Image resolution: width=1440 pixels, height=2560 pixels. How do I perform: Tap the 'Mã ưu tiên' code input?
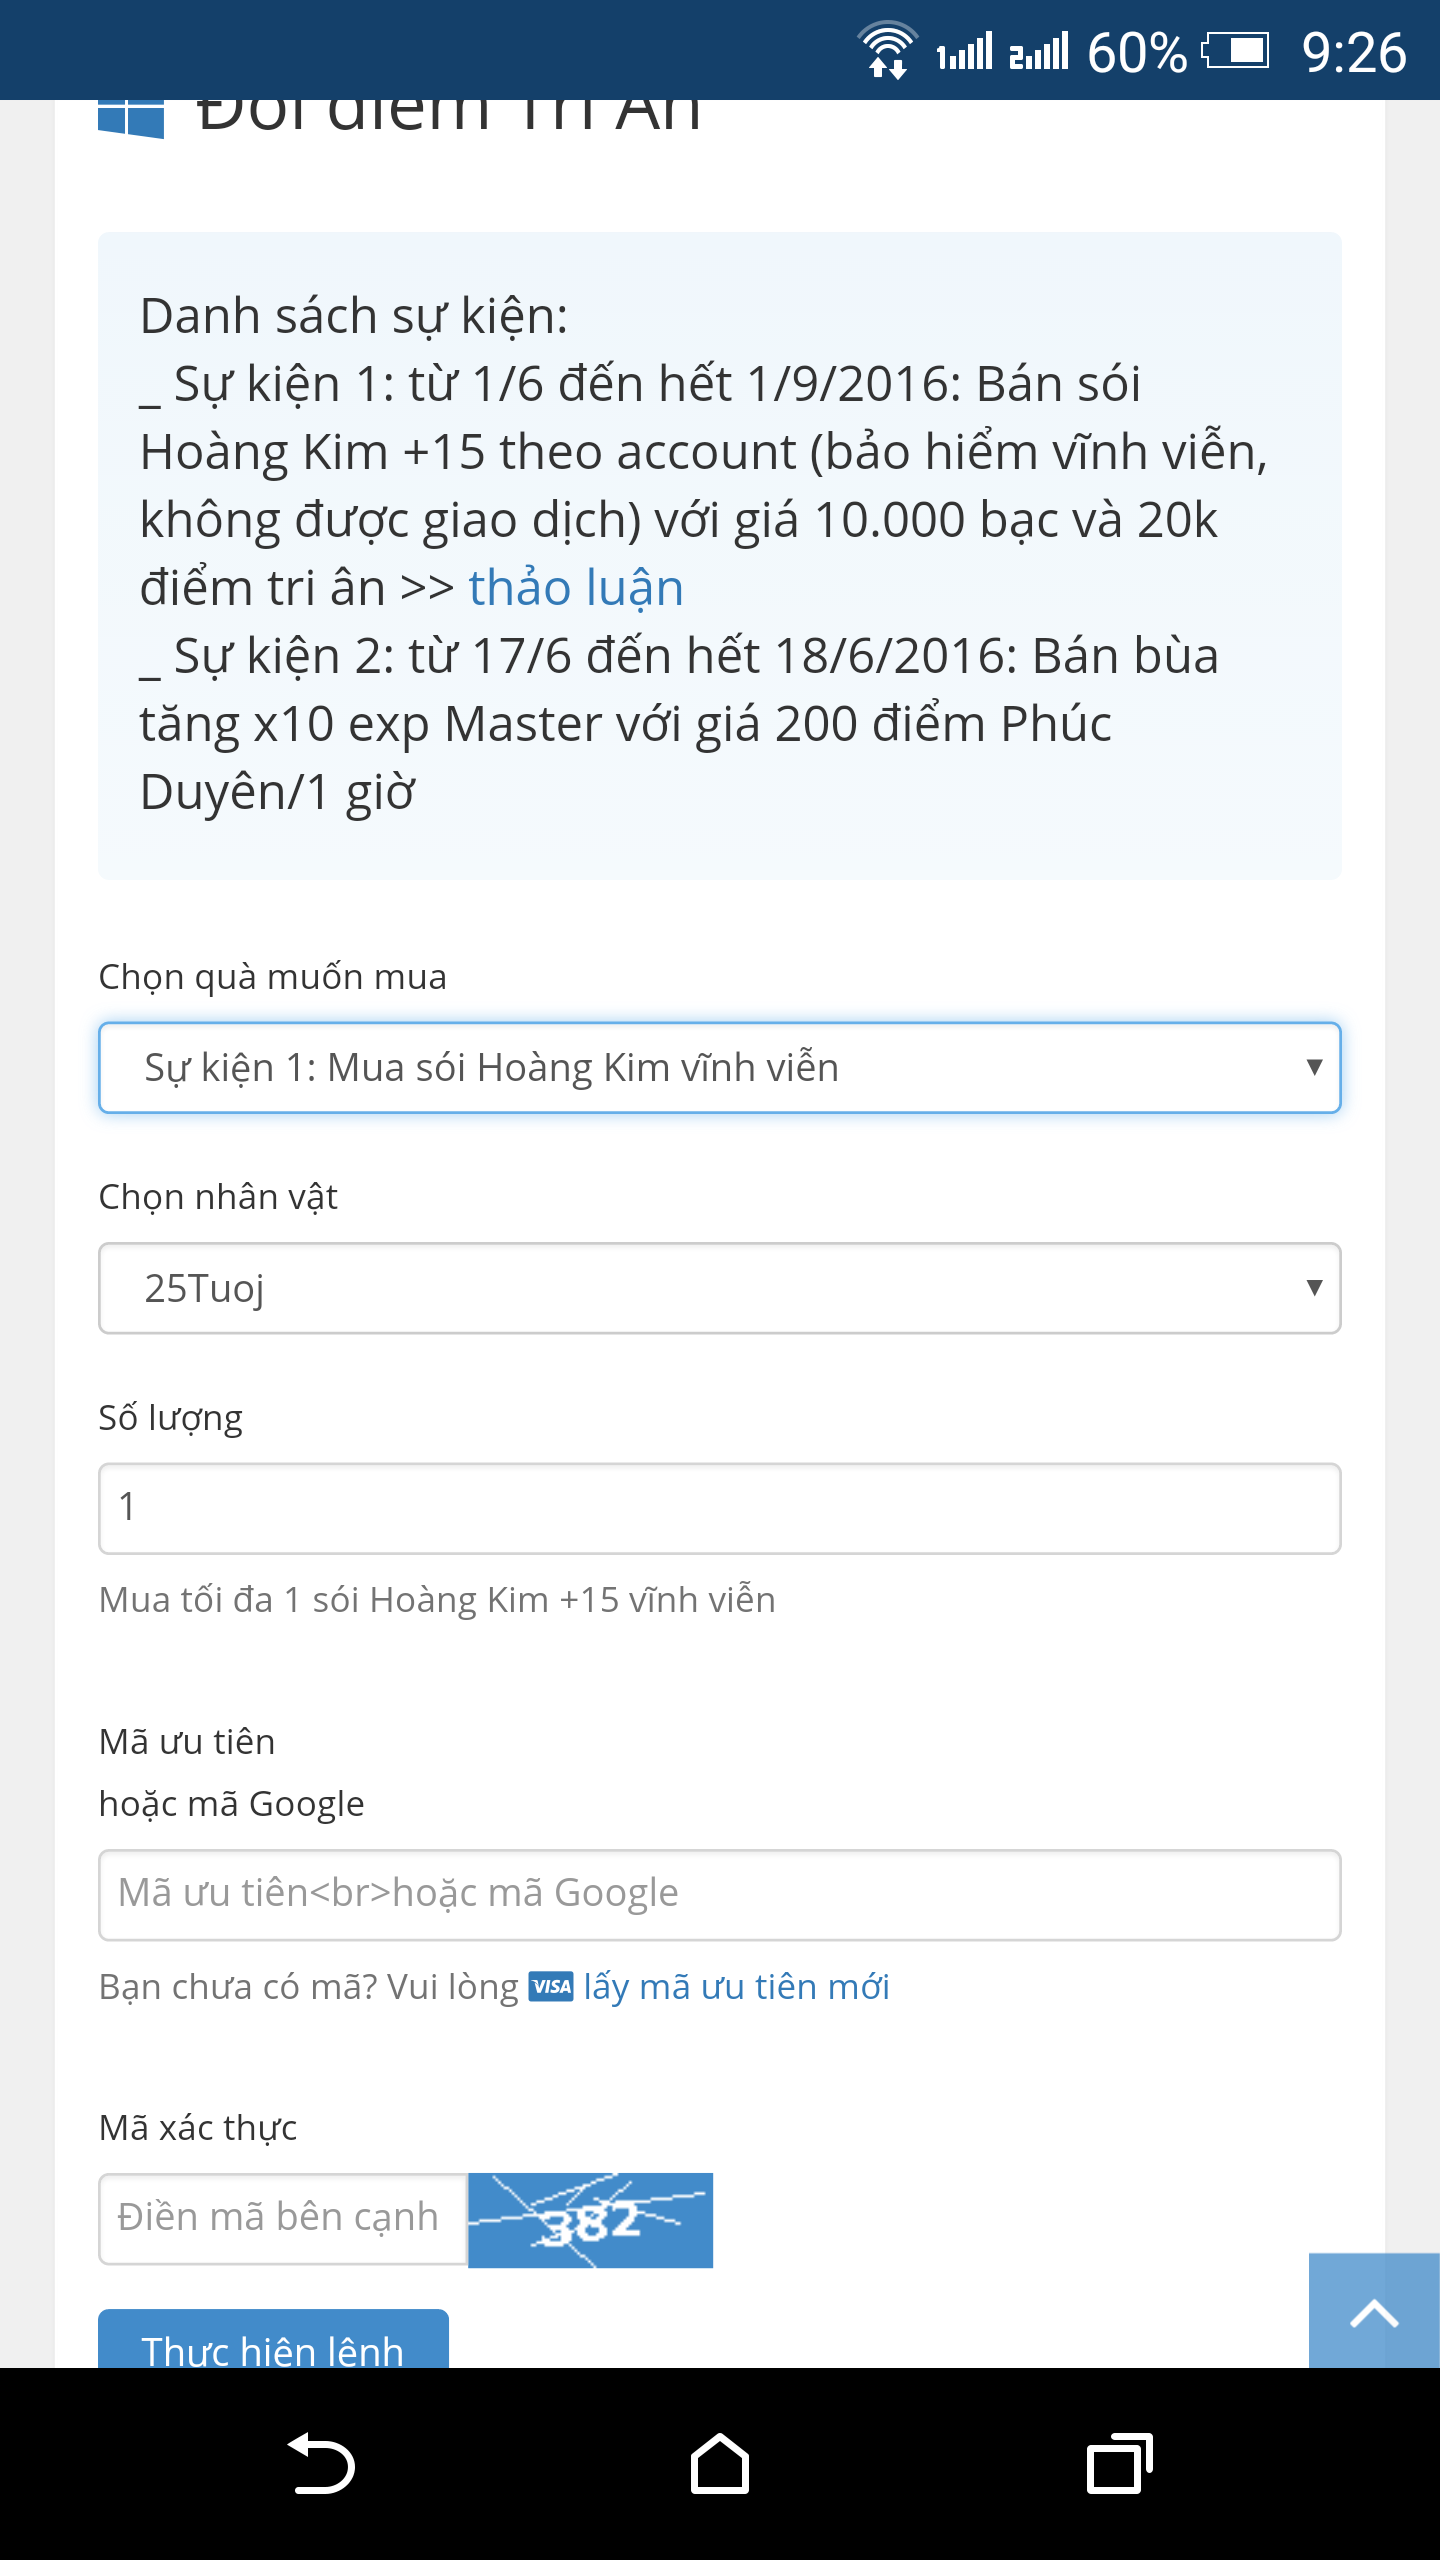click(x=719, y=1894)
